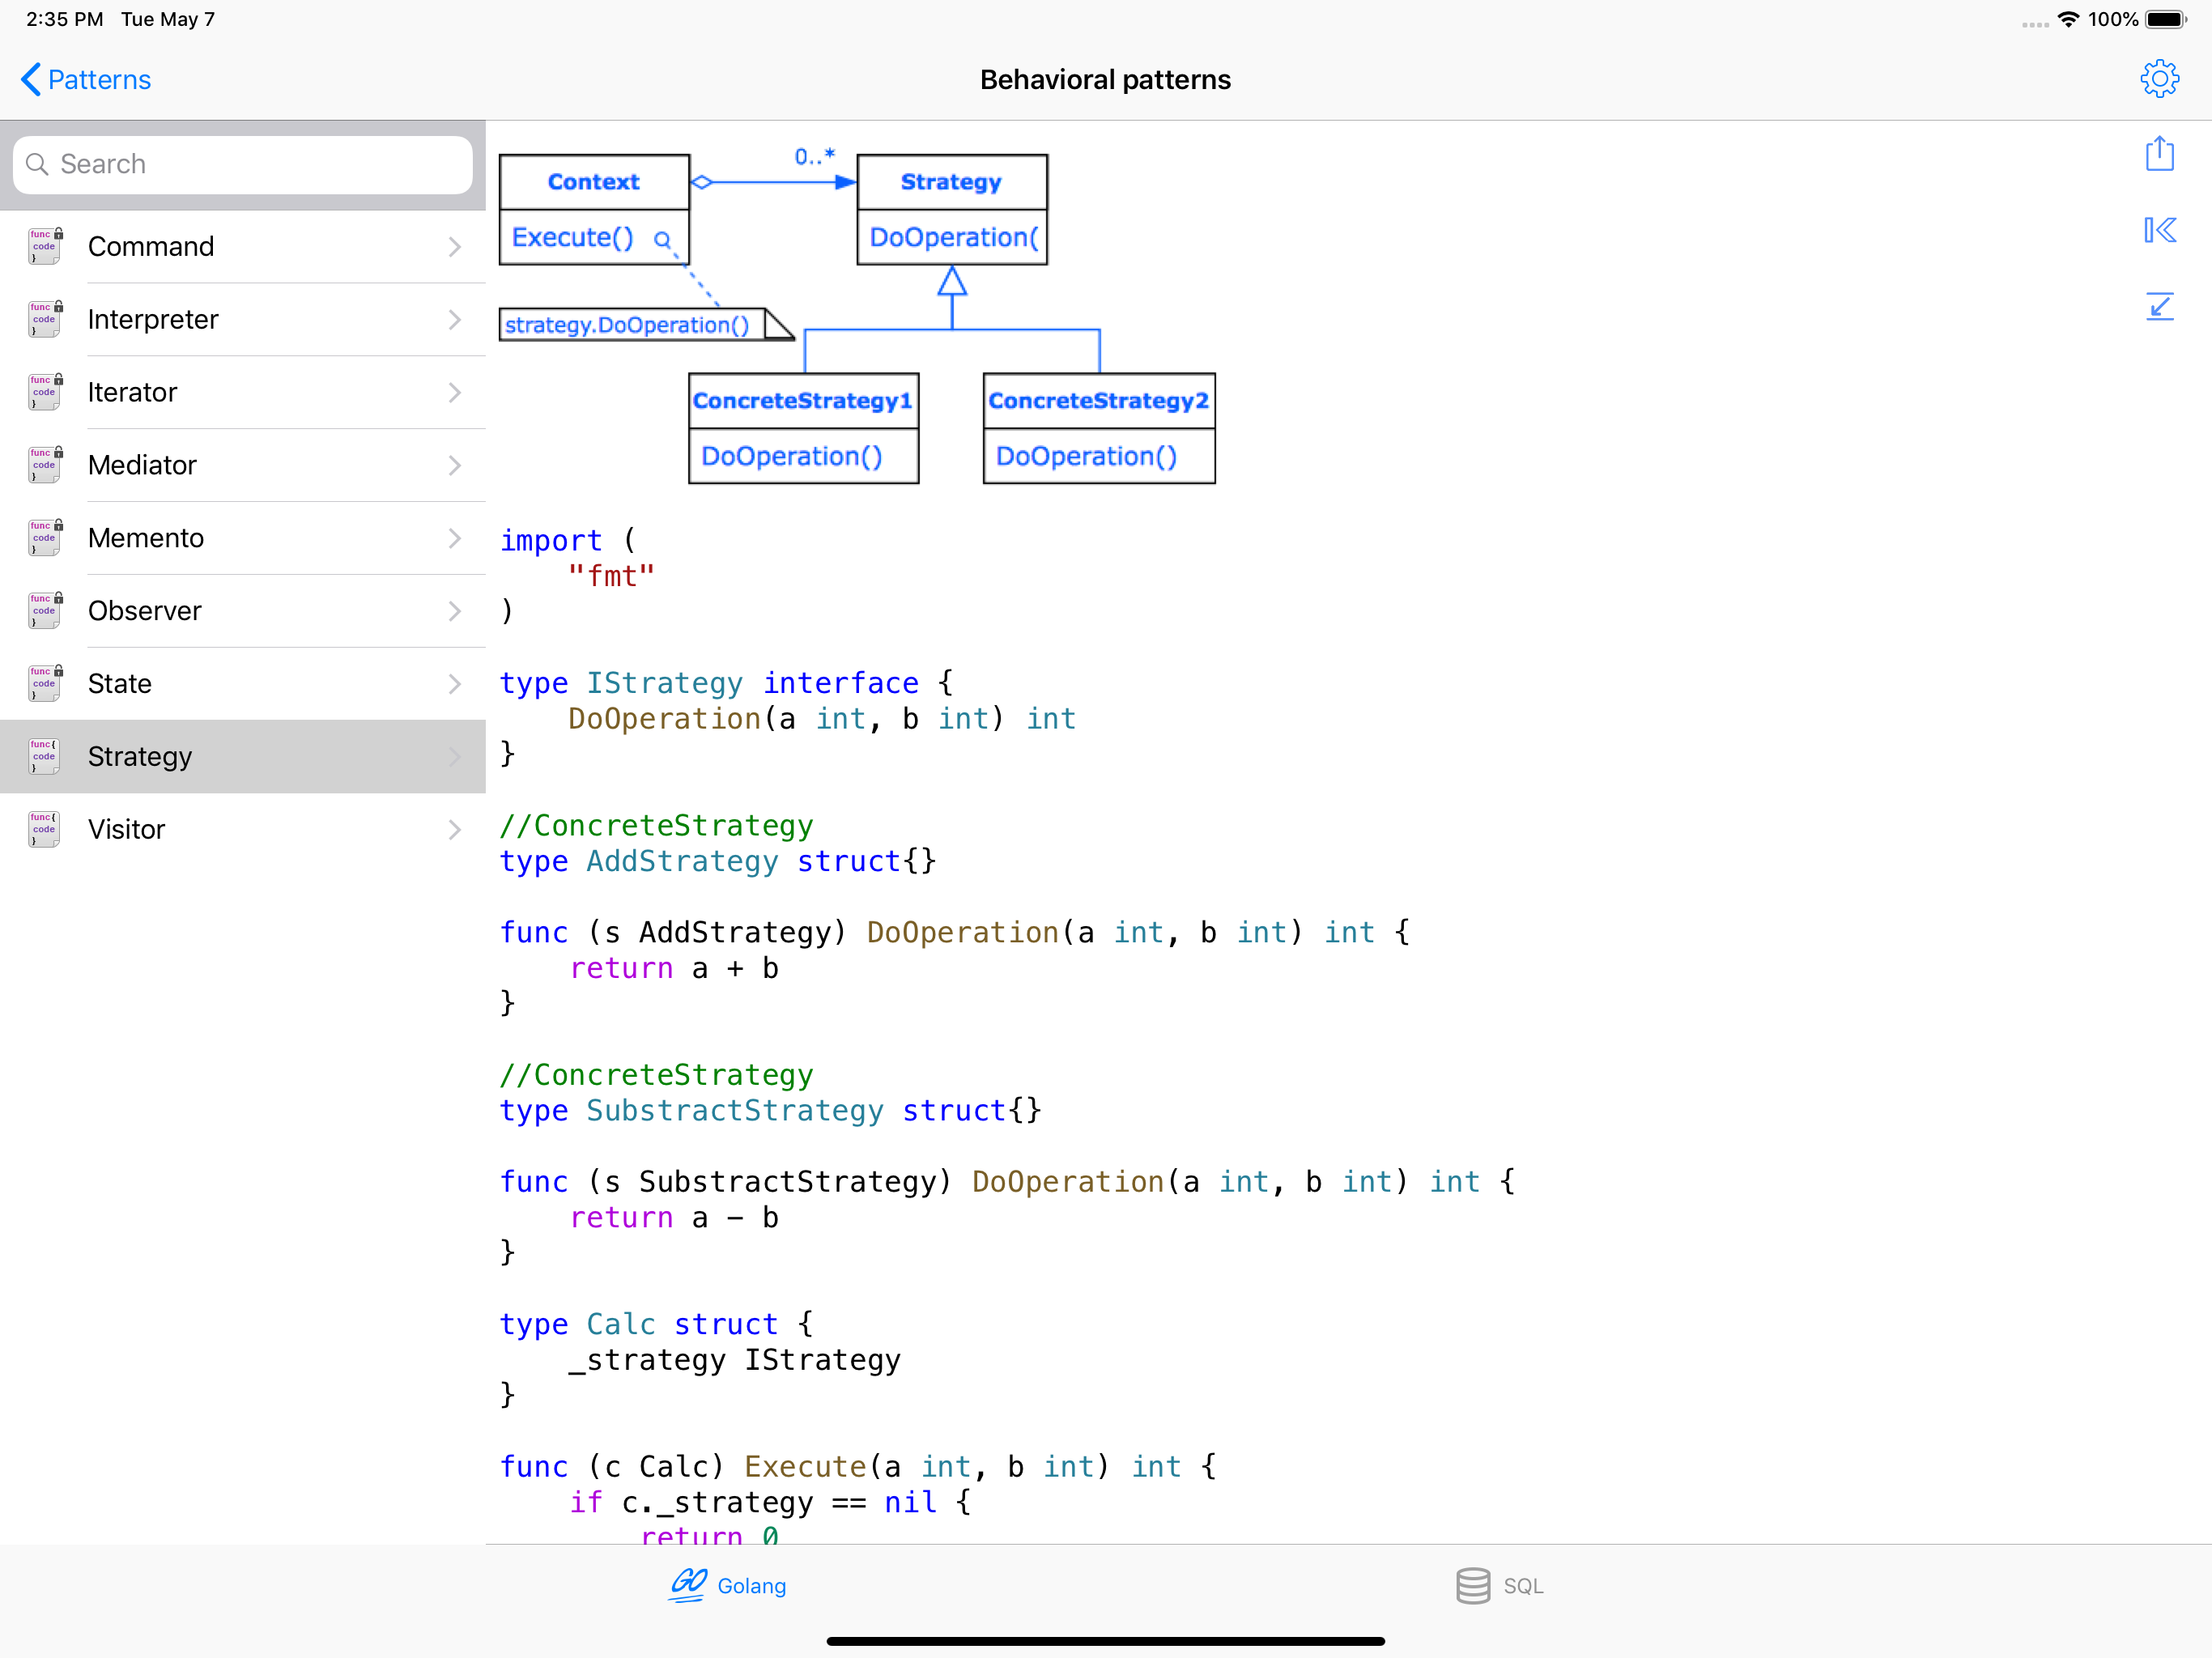Select the Memento pattern
2212x1658 pixels.
[x=146, y=538]
